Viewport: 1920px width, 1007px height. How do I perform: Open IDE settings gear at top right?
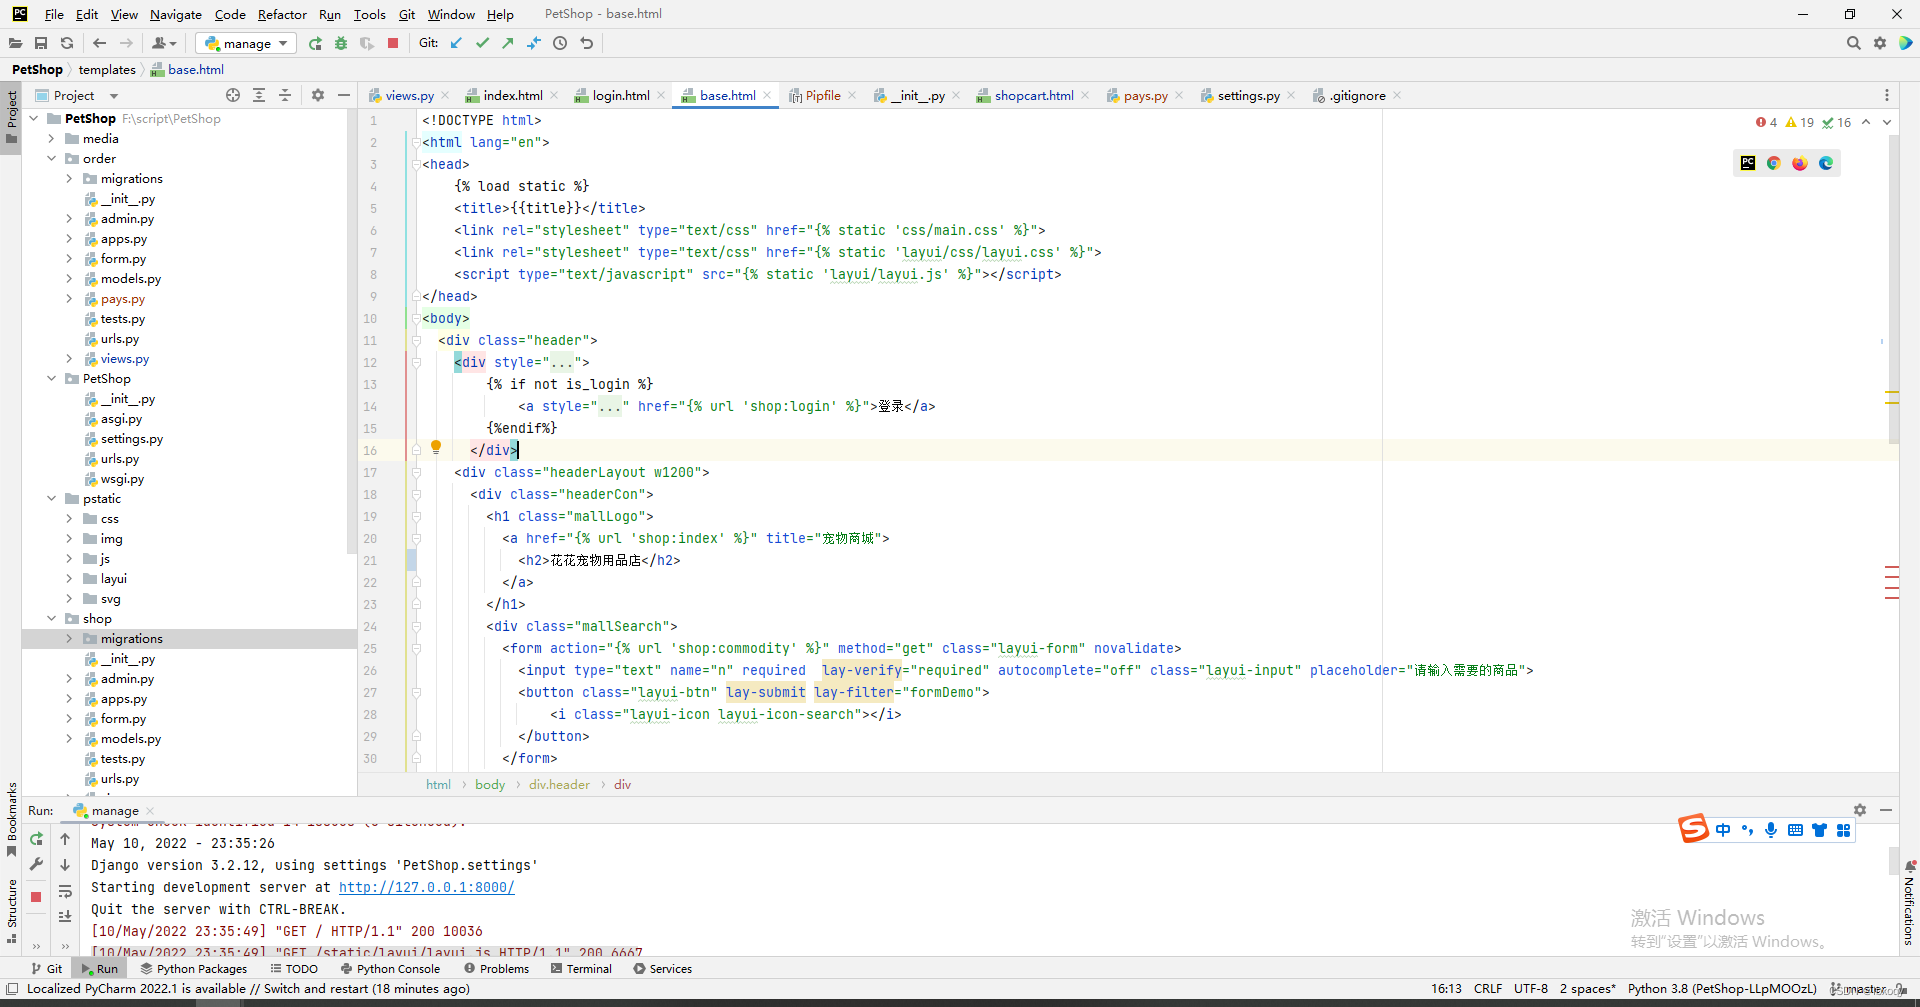[x=1880, y=43]
